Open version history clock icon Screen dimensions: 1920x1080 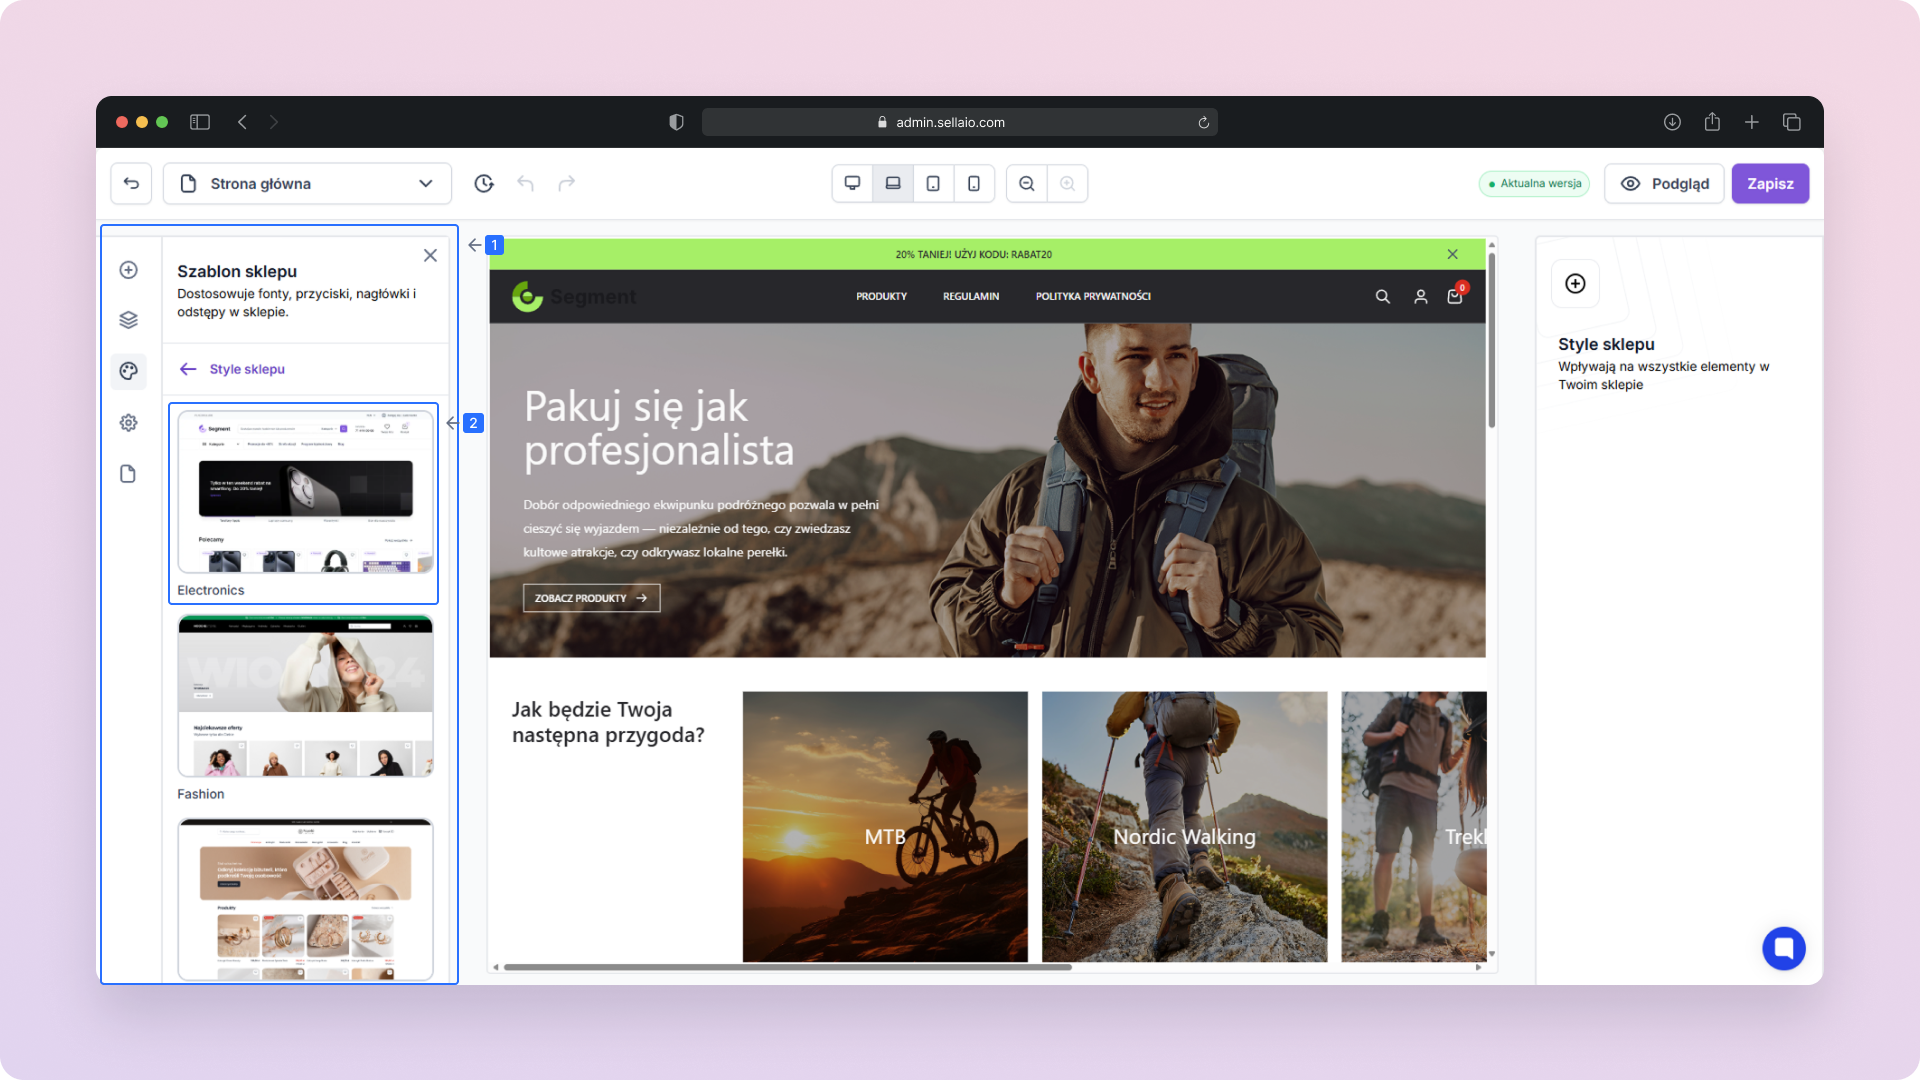(x=484, y=183)
